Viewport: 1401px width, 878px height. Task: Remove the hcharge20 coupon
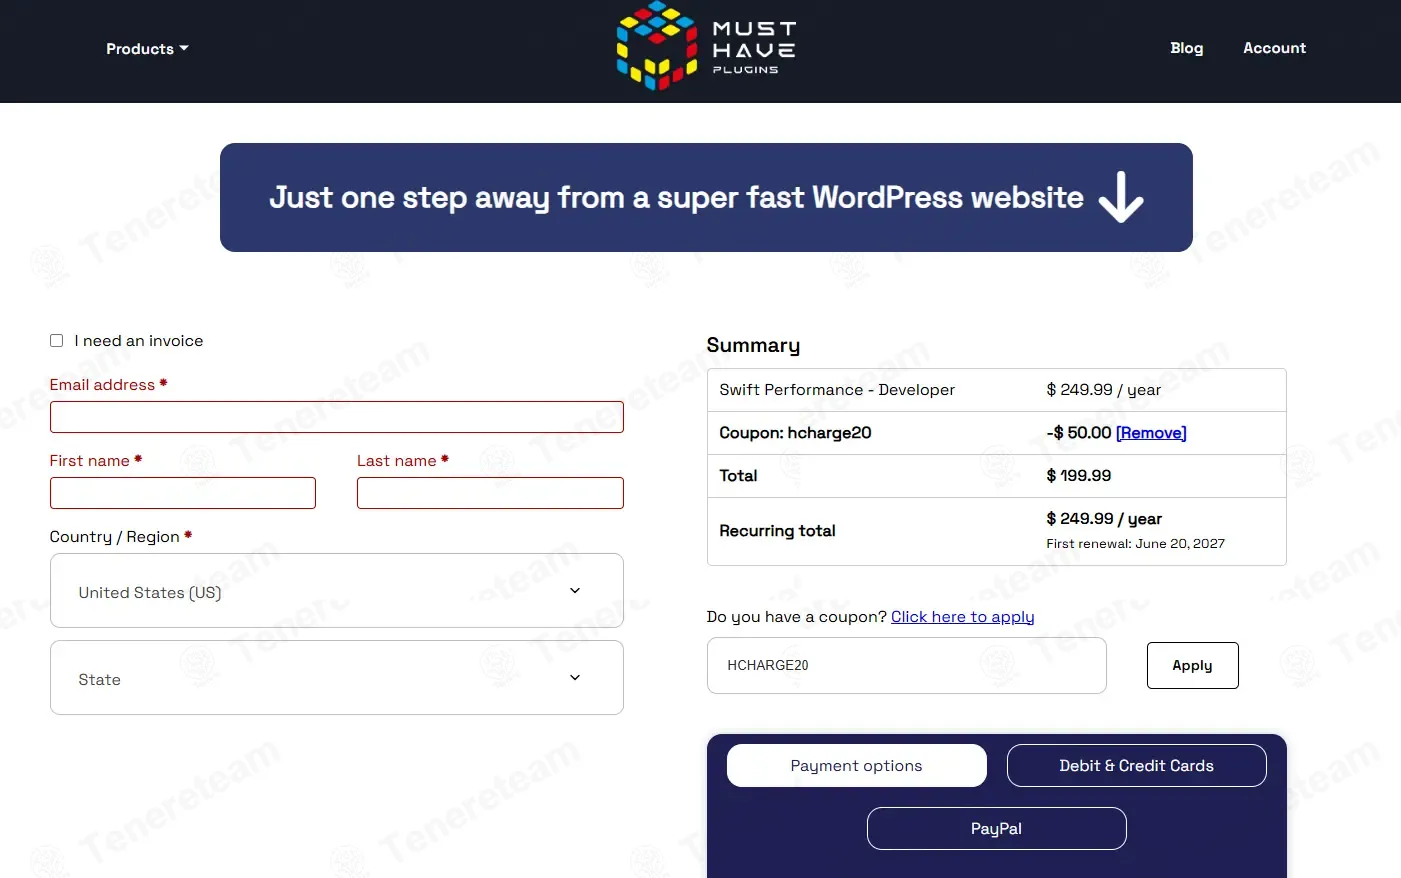[x=1151, y=433]
